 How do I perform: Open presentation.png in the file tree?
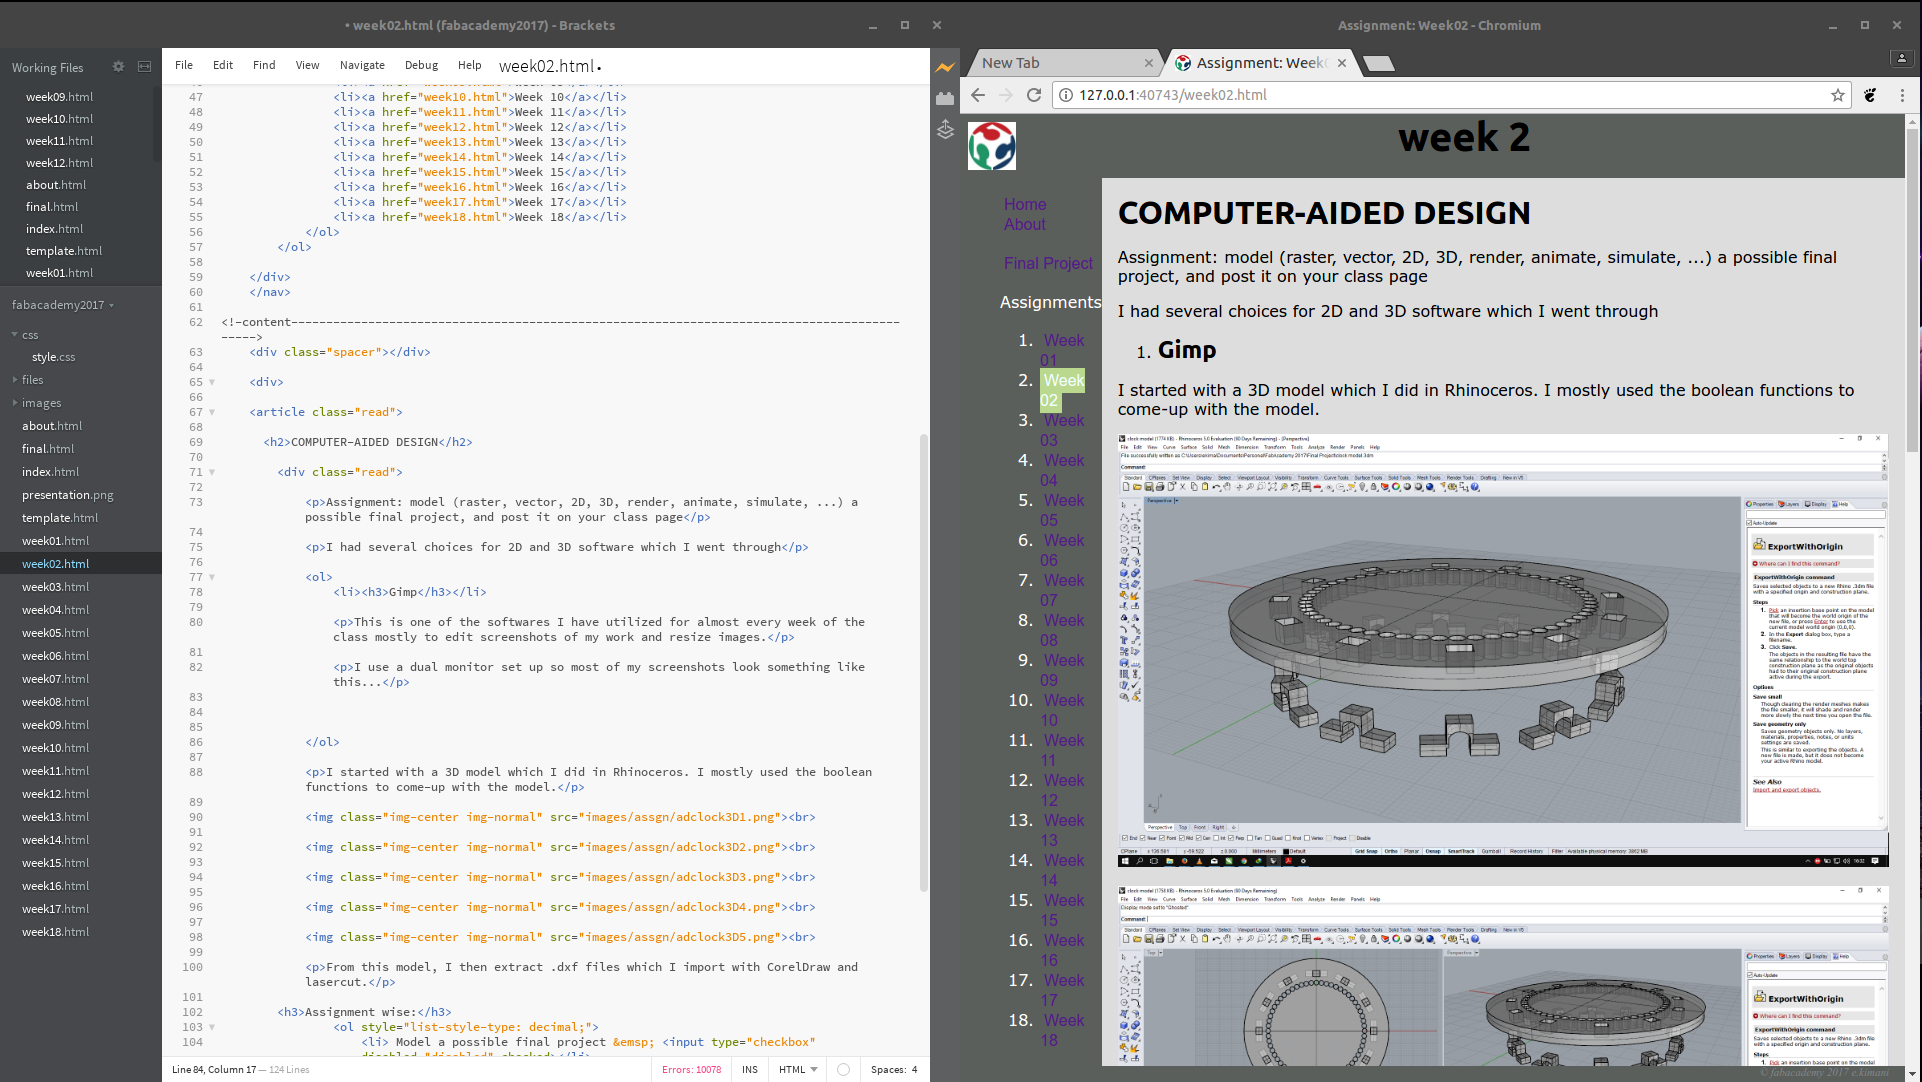68,495
